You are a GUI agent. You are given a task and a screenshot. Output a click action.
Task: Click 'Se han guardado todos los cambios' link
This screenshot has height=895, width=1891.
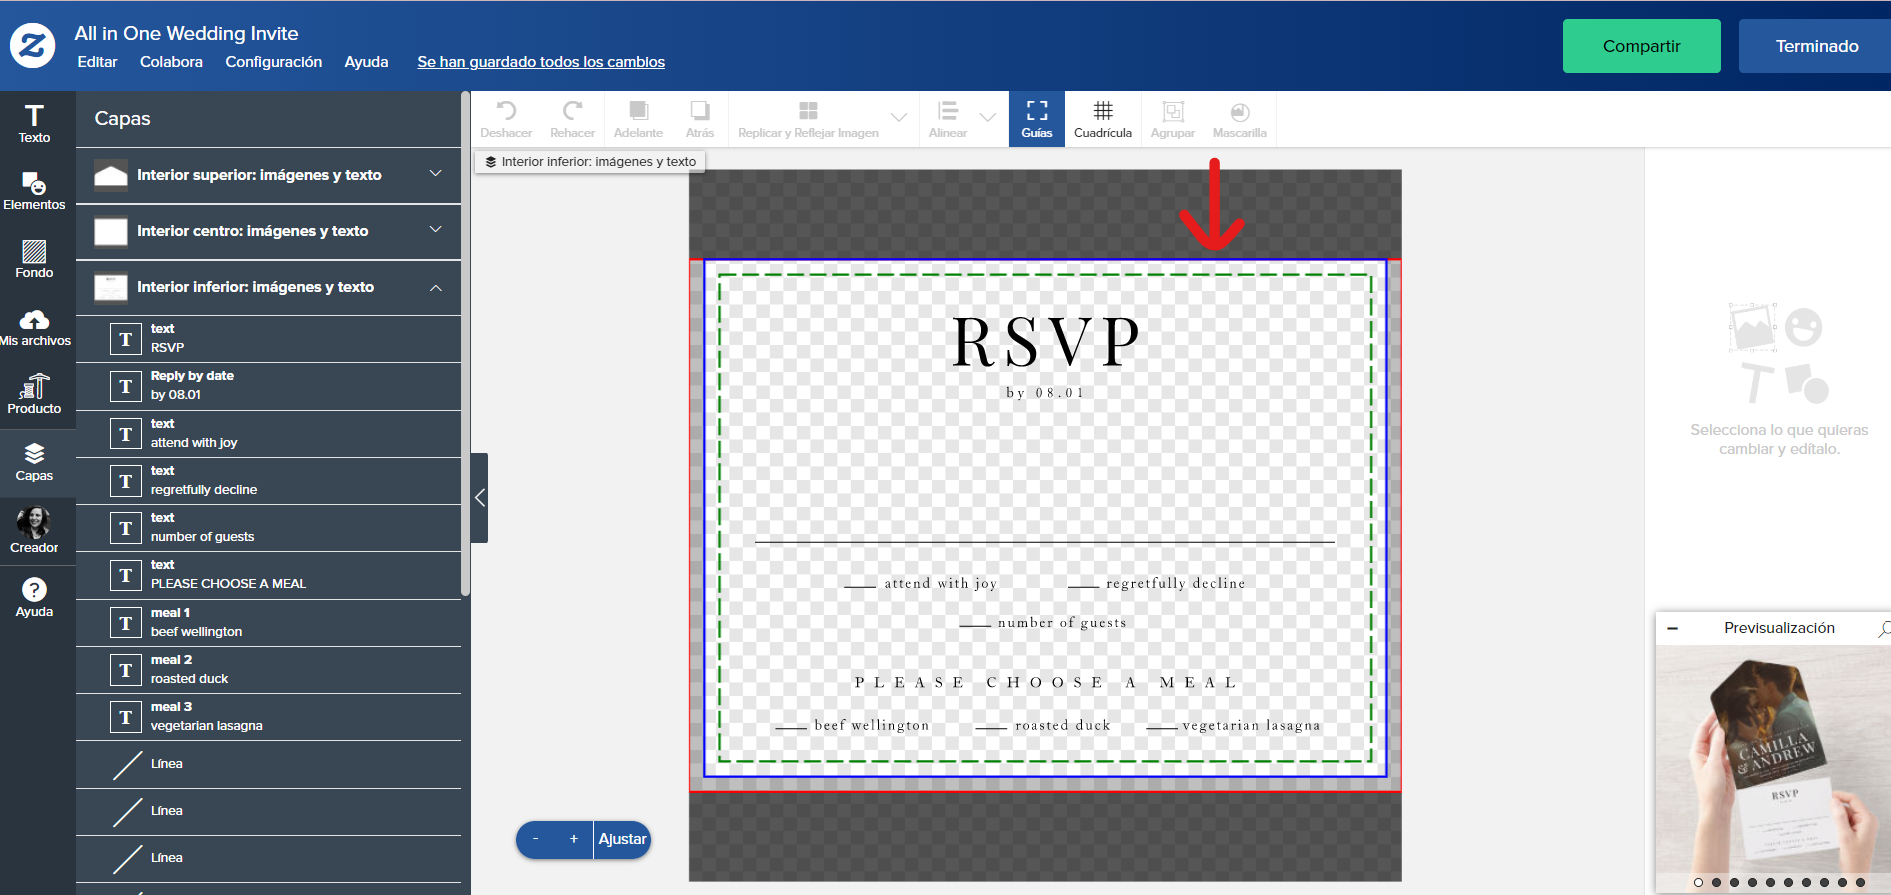point(541,62)
